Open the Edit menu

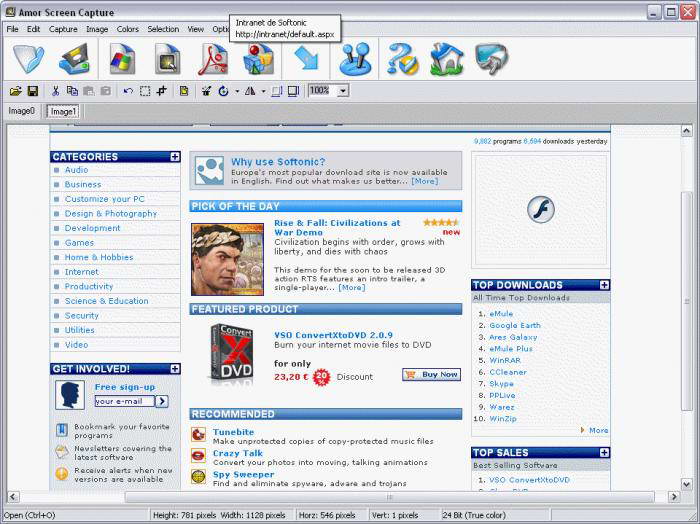tap(33, 29)
